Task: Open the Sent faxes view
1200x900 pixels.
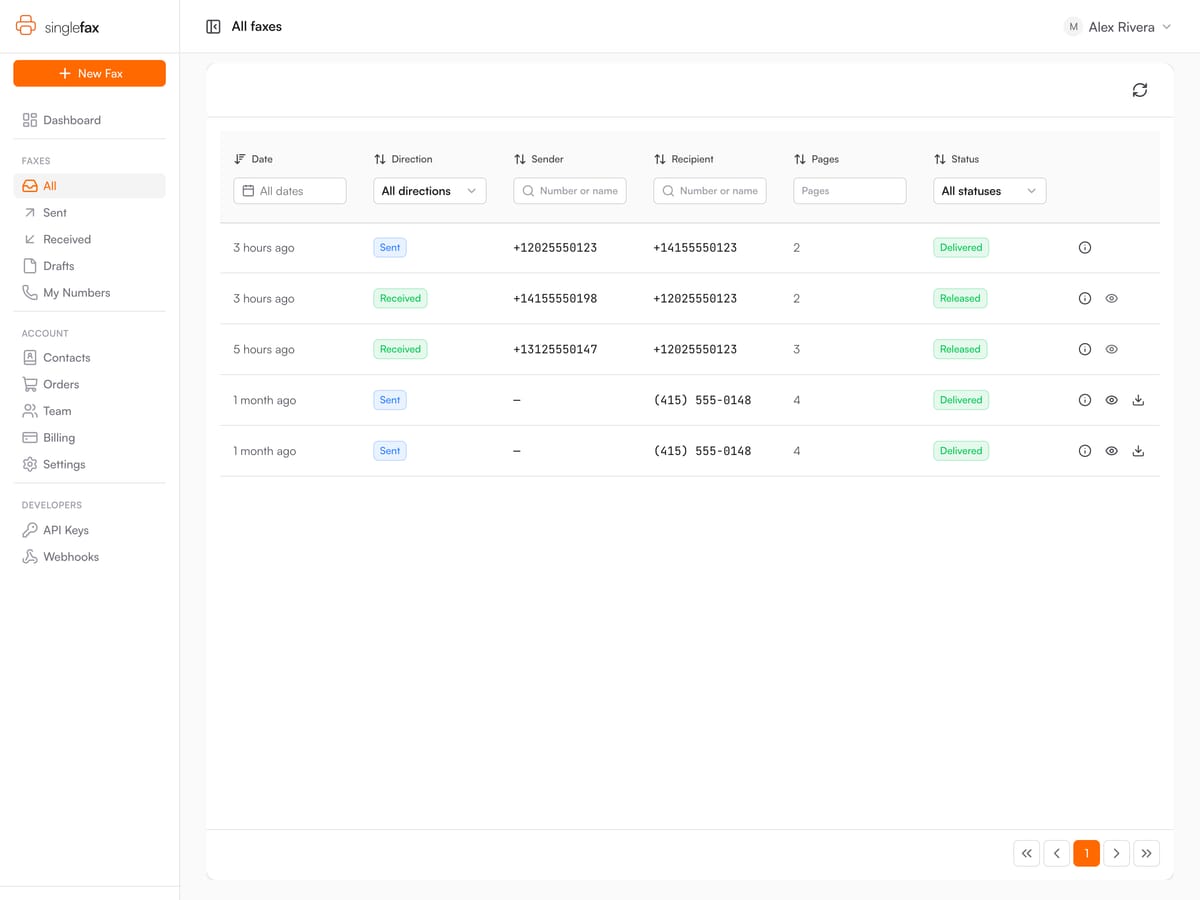Action: (x=89, y=213)
